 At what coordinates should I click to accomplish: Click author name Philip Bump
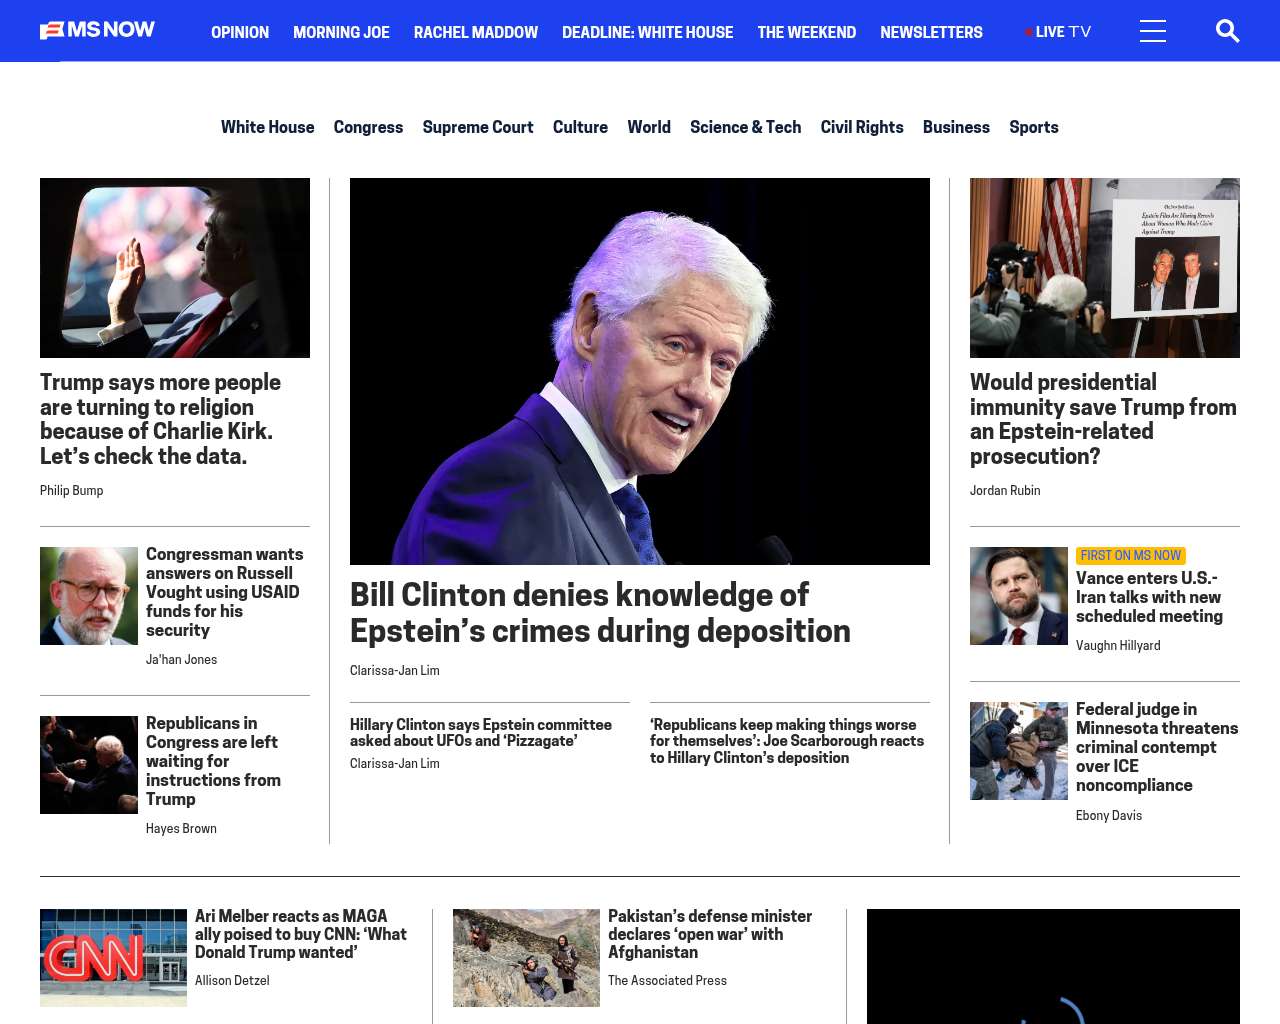[71, 490]
